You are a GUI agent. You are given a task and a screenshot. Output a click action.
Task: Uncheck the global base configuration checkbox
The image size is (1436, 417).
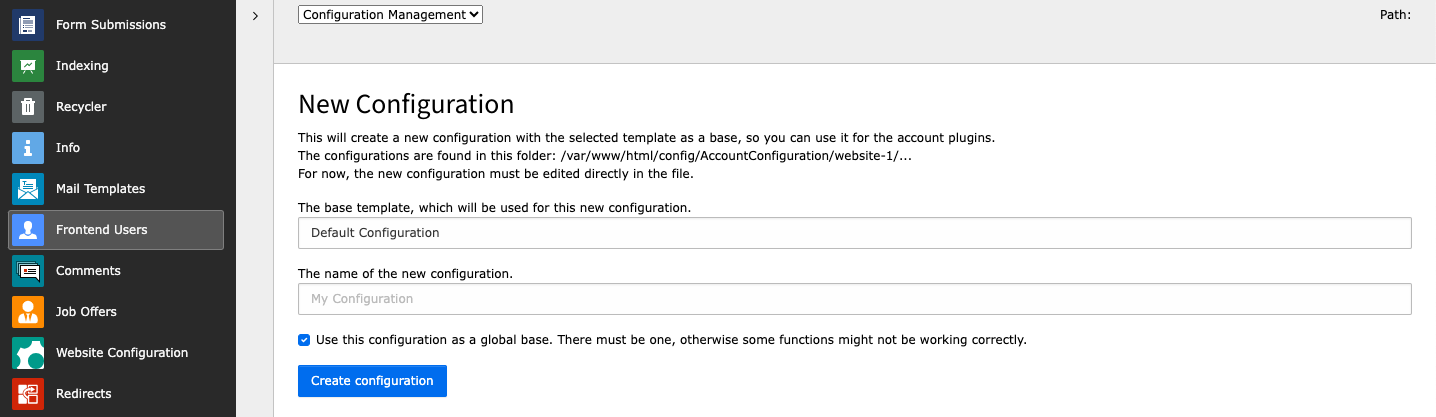[304, 340]
